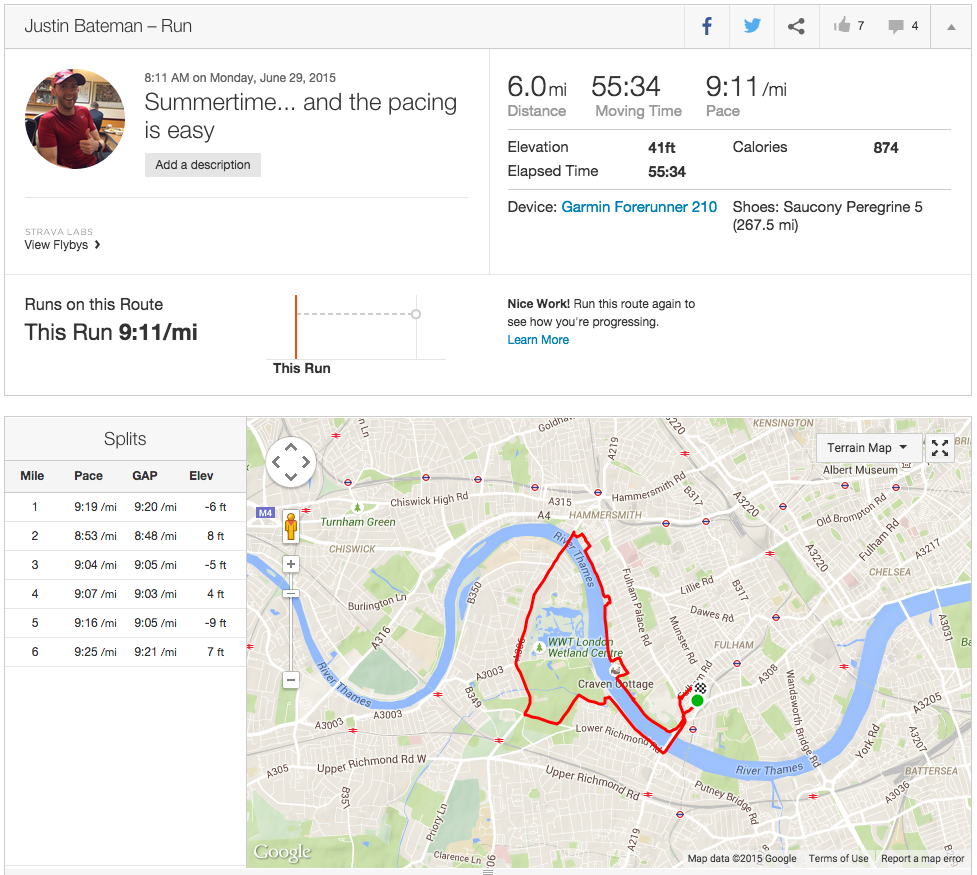The width and height of the screenshot is (977, 875).
Task: Click the Street View pegman icon
Action: pos(291,525)
